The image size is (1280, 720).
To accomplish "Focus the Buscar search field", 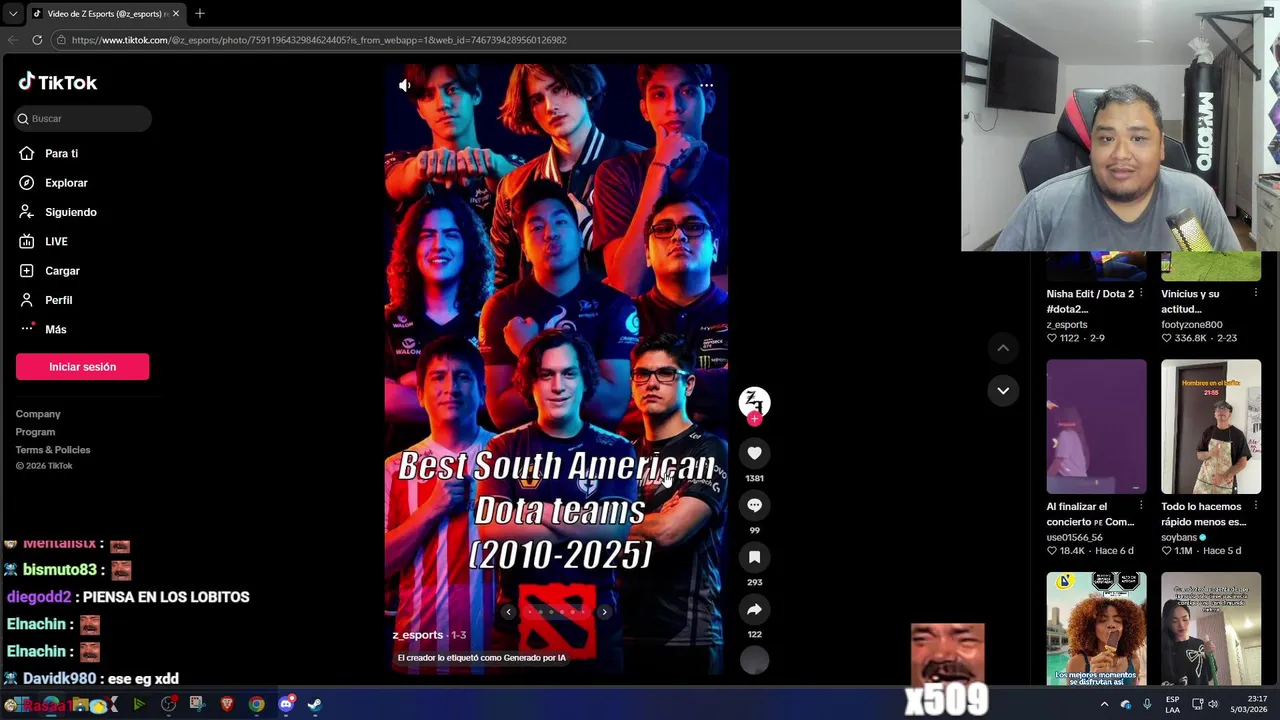I will [x=83, y=118].
